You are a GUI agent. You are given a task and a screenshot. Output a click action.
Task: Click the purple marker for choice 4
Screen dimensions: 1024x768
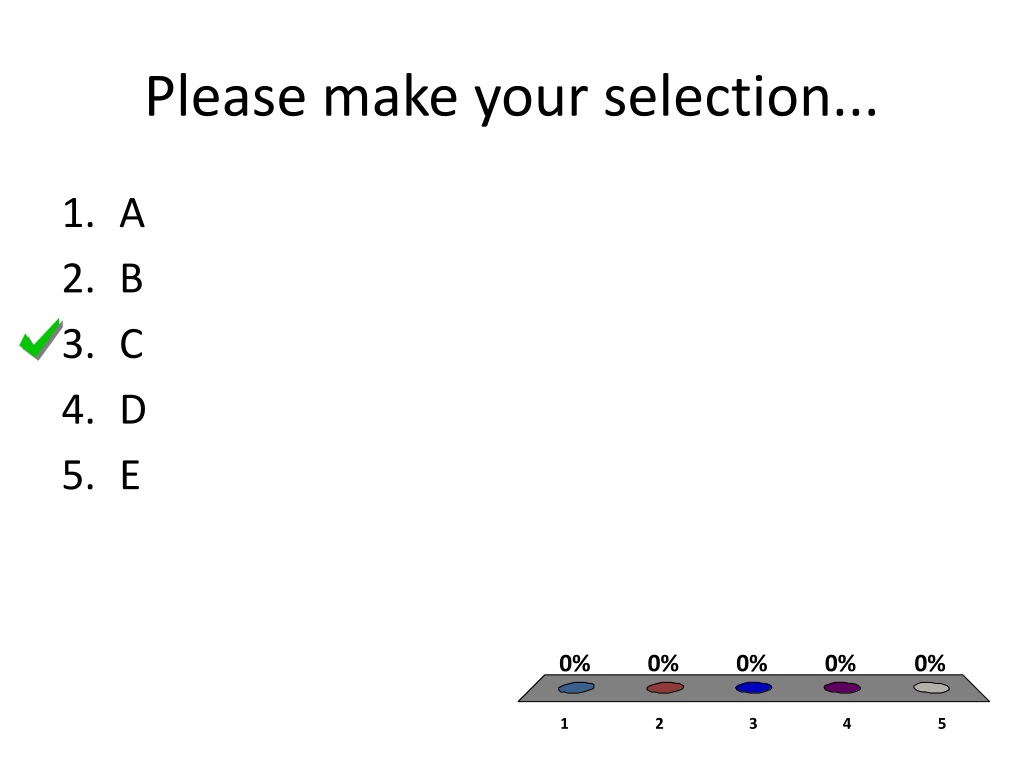pyautogui.click(x=842, y=688)
